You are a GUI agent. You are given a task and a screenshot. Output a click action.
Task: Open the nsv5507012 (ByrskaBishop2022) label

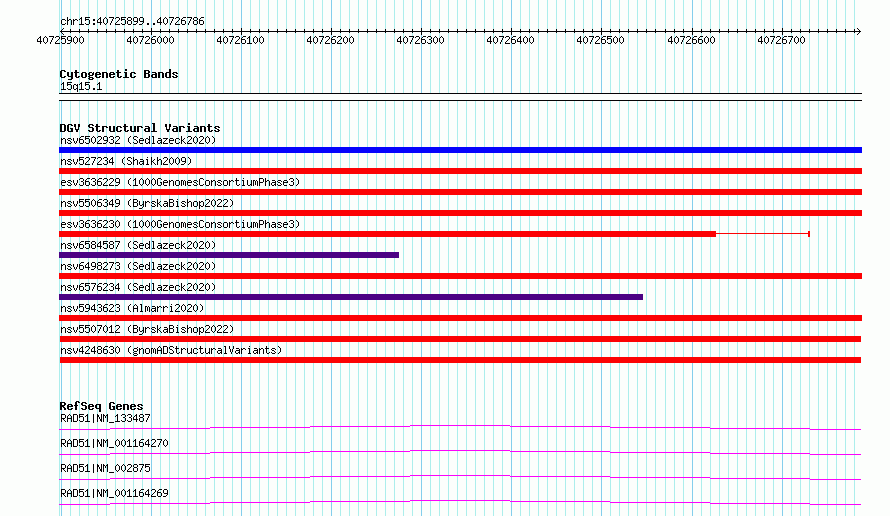pyautogui.click(x=147, y=329)
